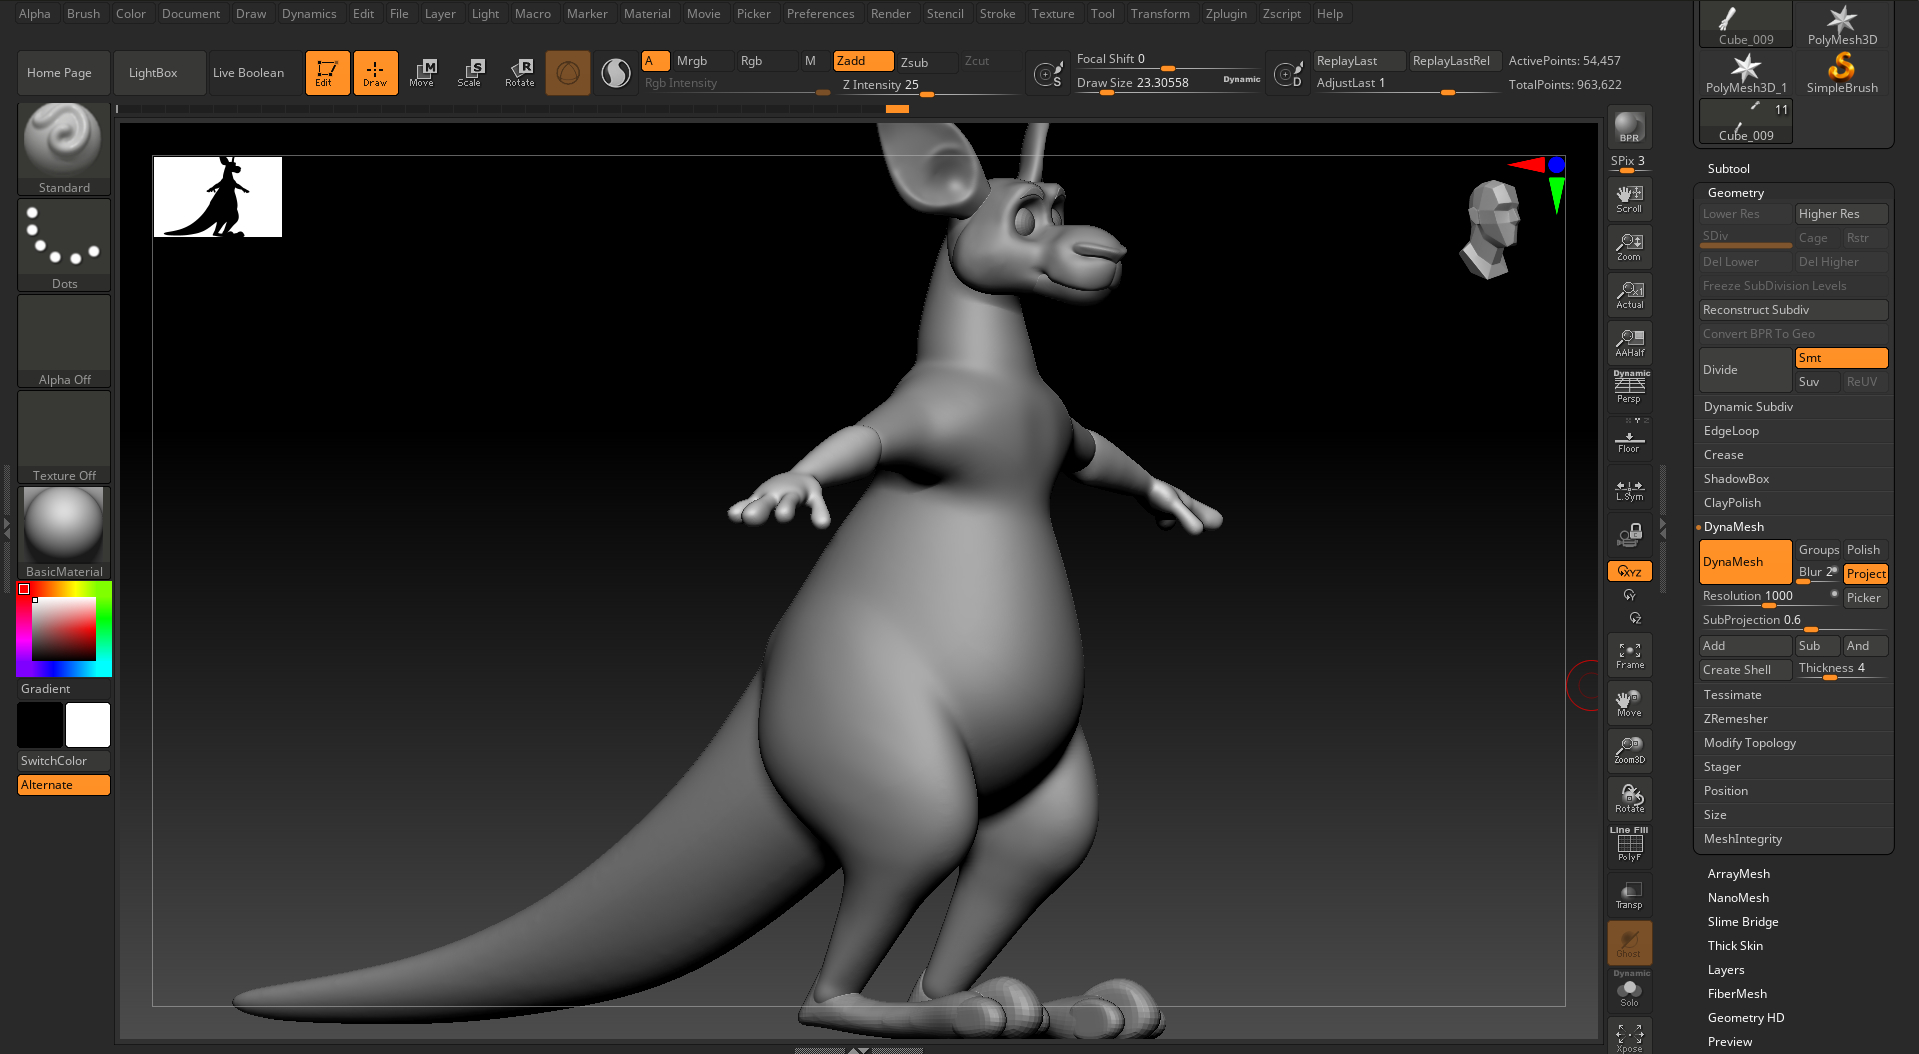1919x1054 pixels.
Task: Click the white secondary color swatch
Action: [x=88, y=725]
